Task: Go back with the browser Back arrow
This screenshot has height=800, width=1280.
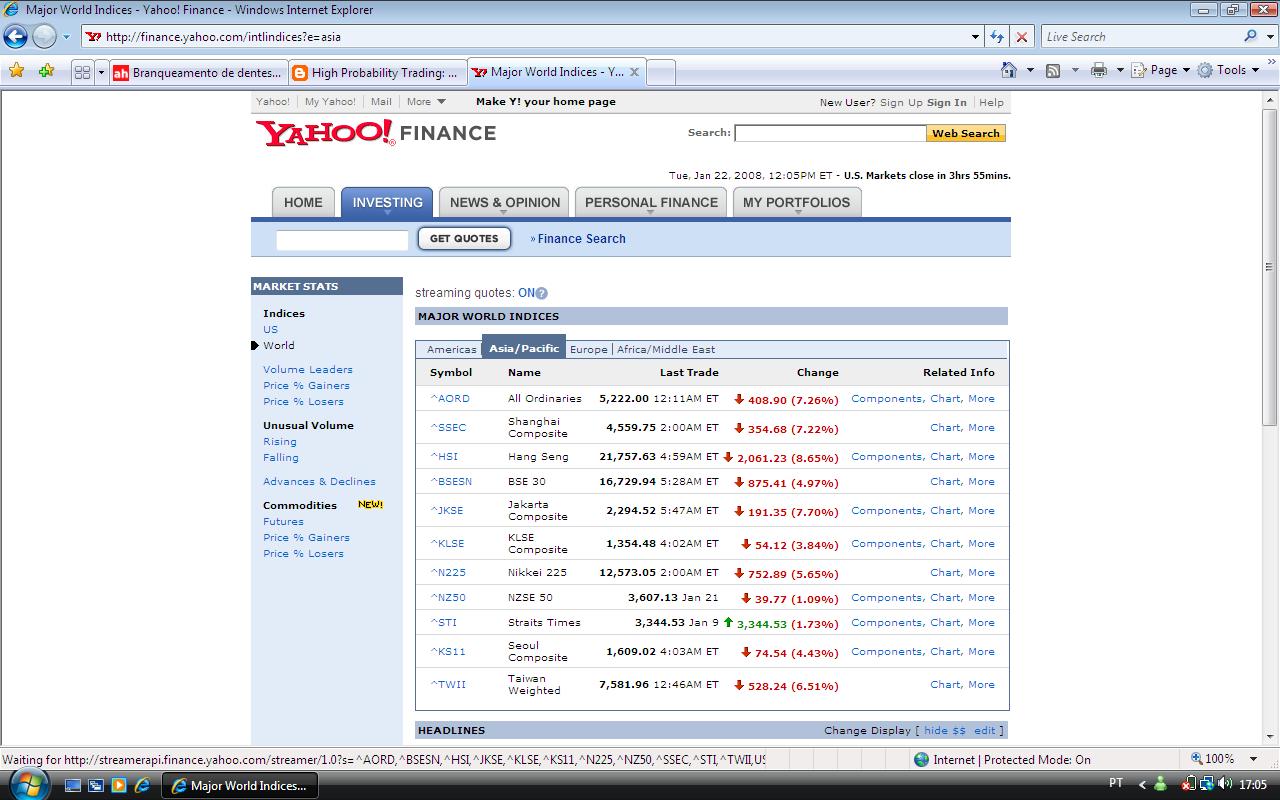Action: tap(15, 37)
